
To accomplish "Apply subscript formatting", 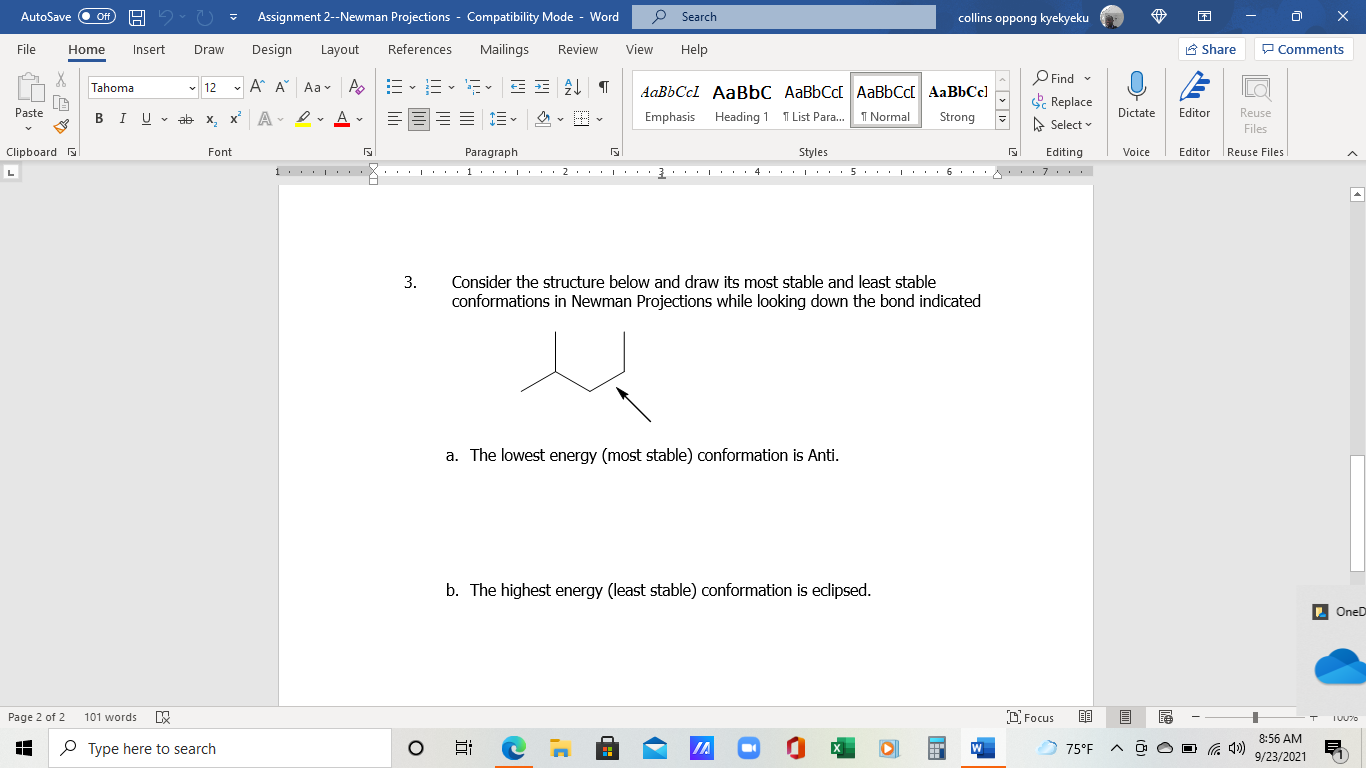I will pyautogui.click(x=210, y=119).
